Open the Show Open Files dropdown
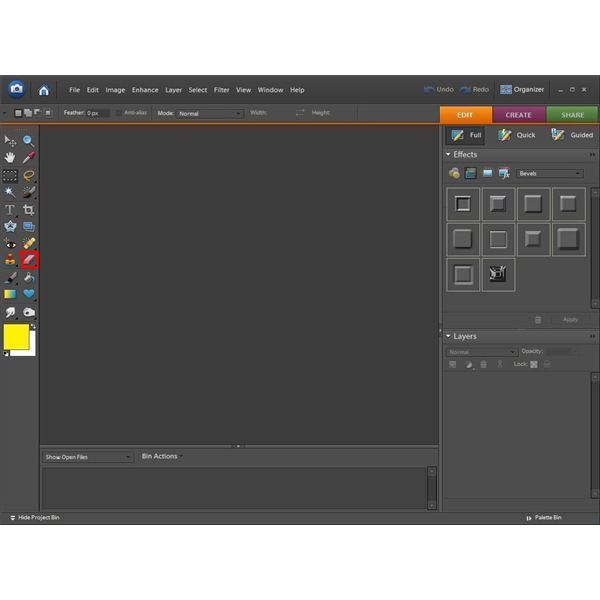Screen dimensions: 600x600 87,457
